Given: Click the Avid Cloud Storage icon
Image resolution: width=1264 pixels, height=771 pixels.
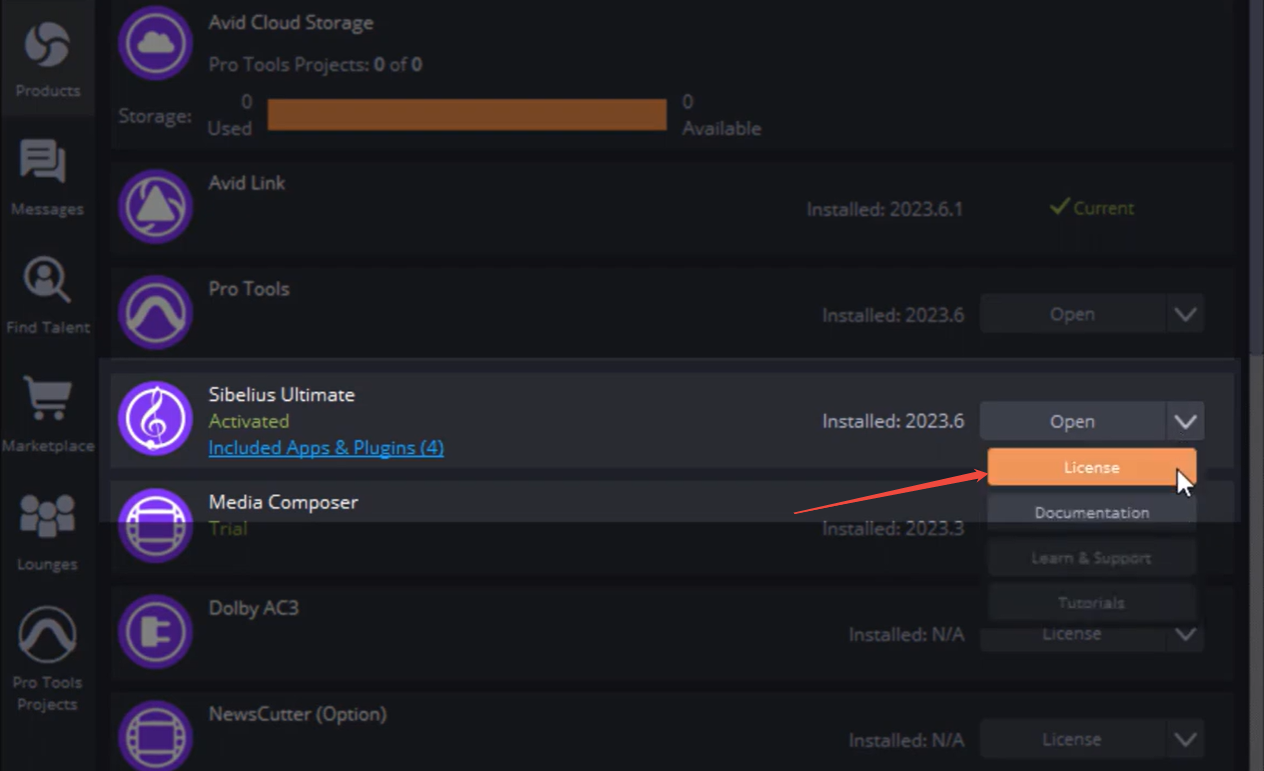Looking at the screenshot, I should pyautogui.click(x=155, y=42).
